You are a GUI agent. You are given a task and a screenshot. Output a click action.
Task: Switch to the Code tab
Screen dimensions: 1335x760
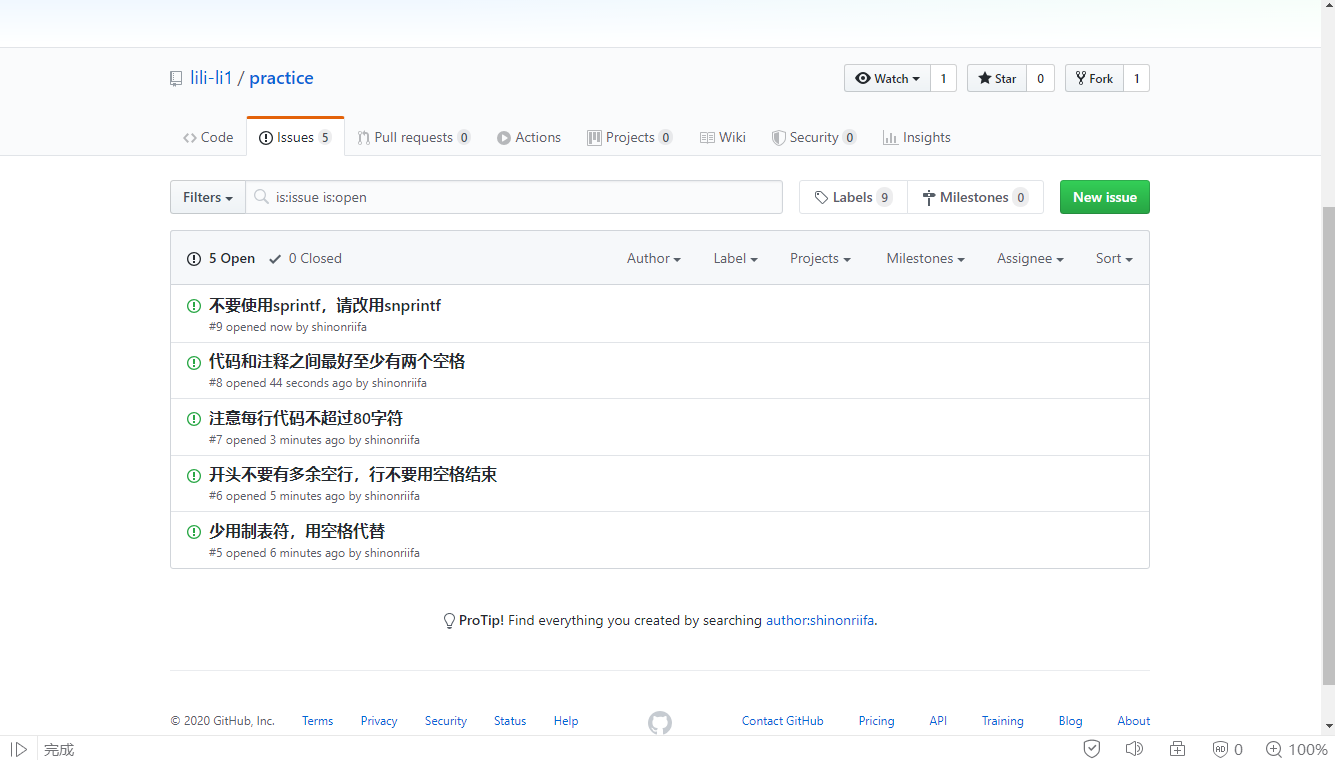pyautogui.click(x=208, y=138)
